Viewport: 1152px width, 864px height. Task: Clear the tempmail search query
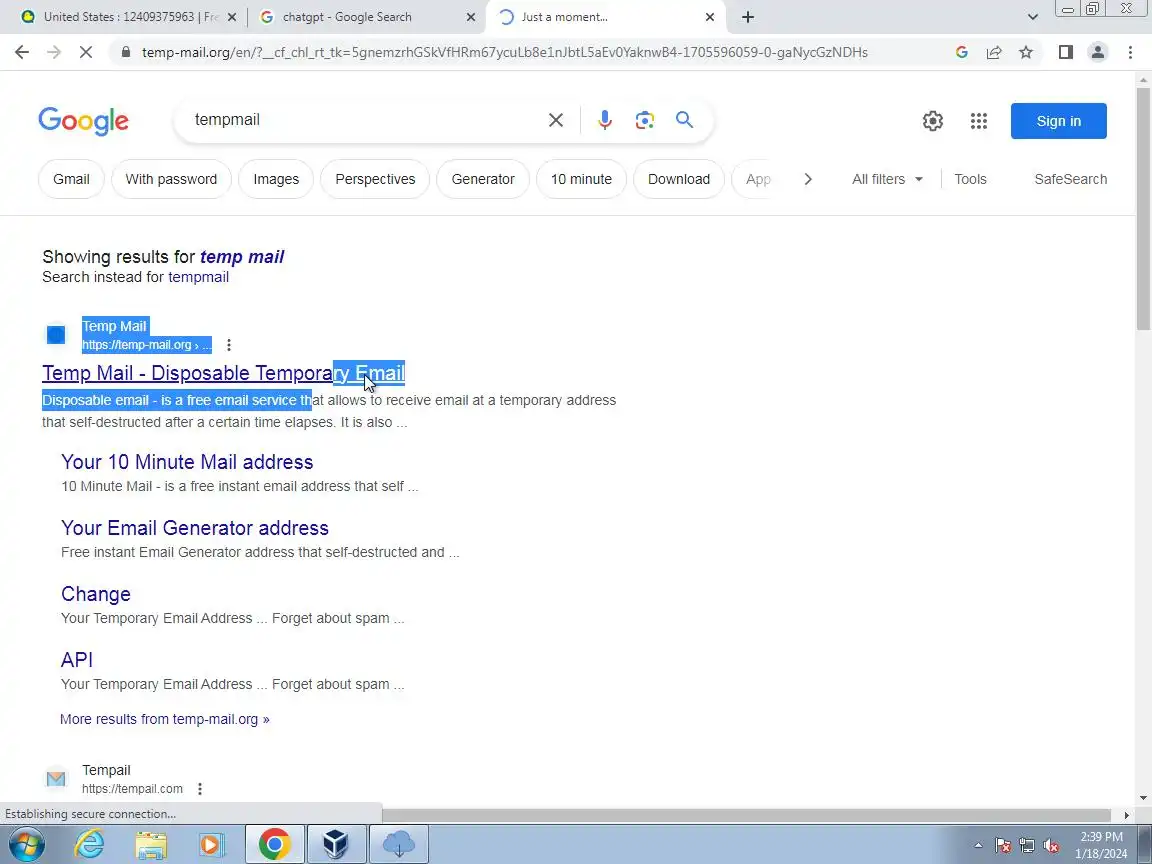pos(556,120)
